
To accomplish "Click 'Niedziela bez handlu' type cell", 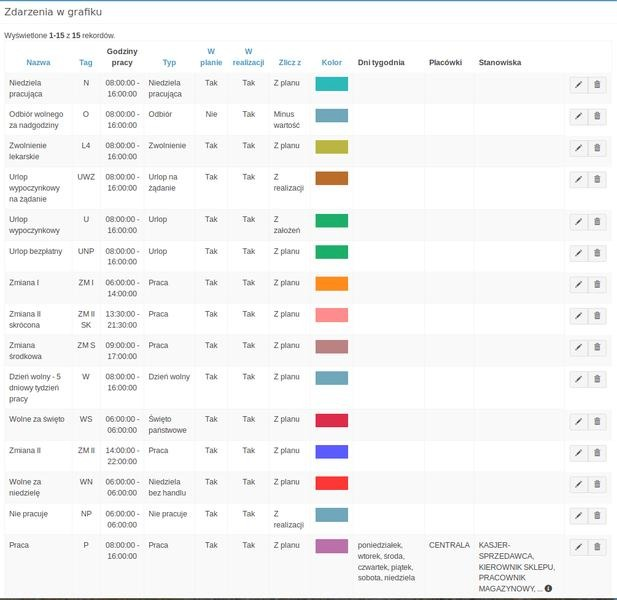I will coord(167,487).
